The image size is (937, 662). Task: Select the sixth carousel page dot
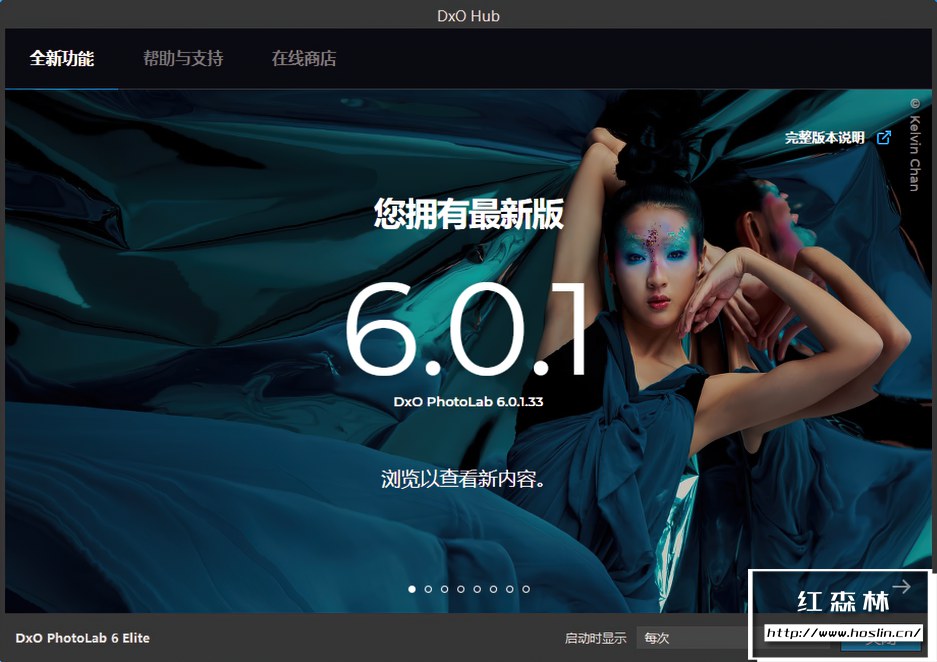493,589
